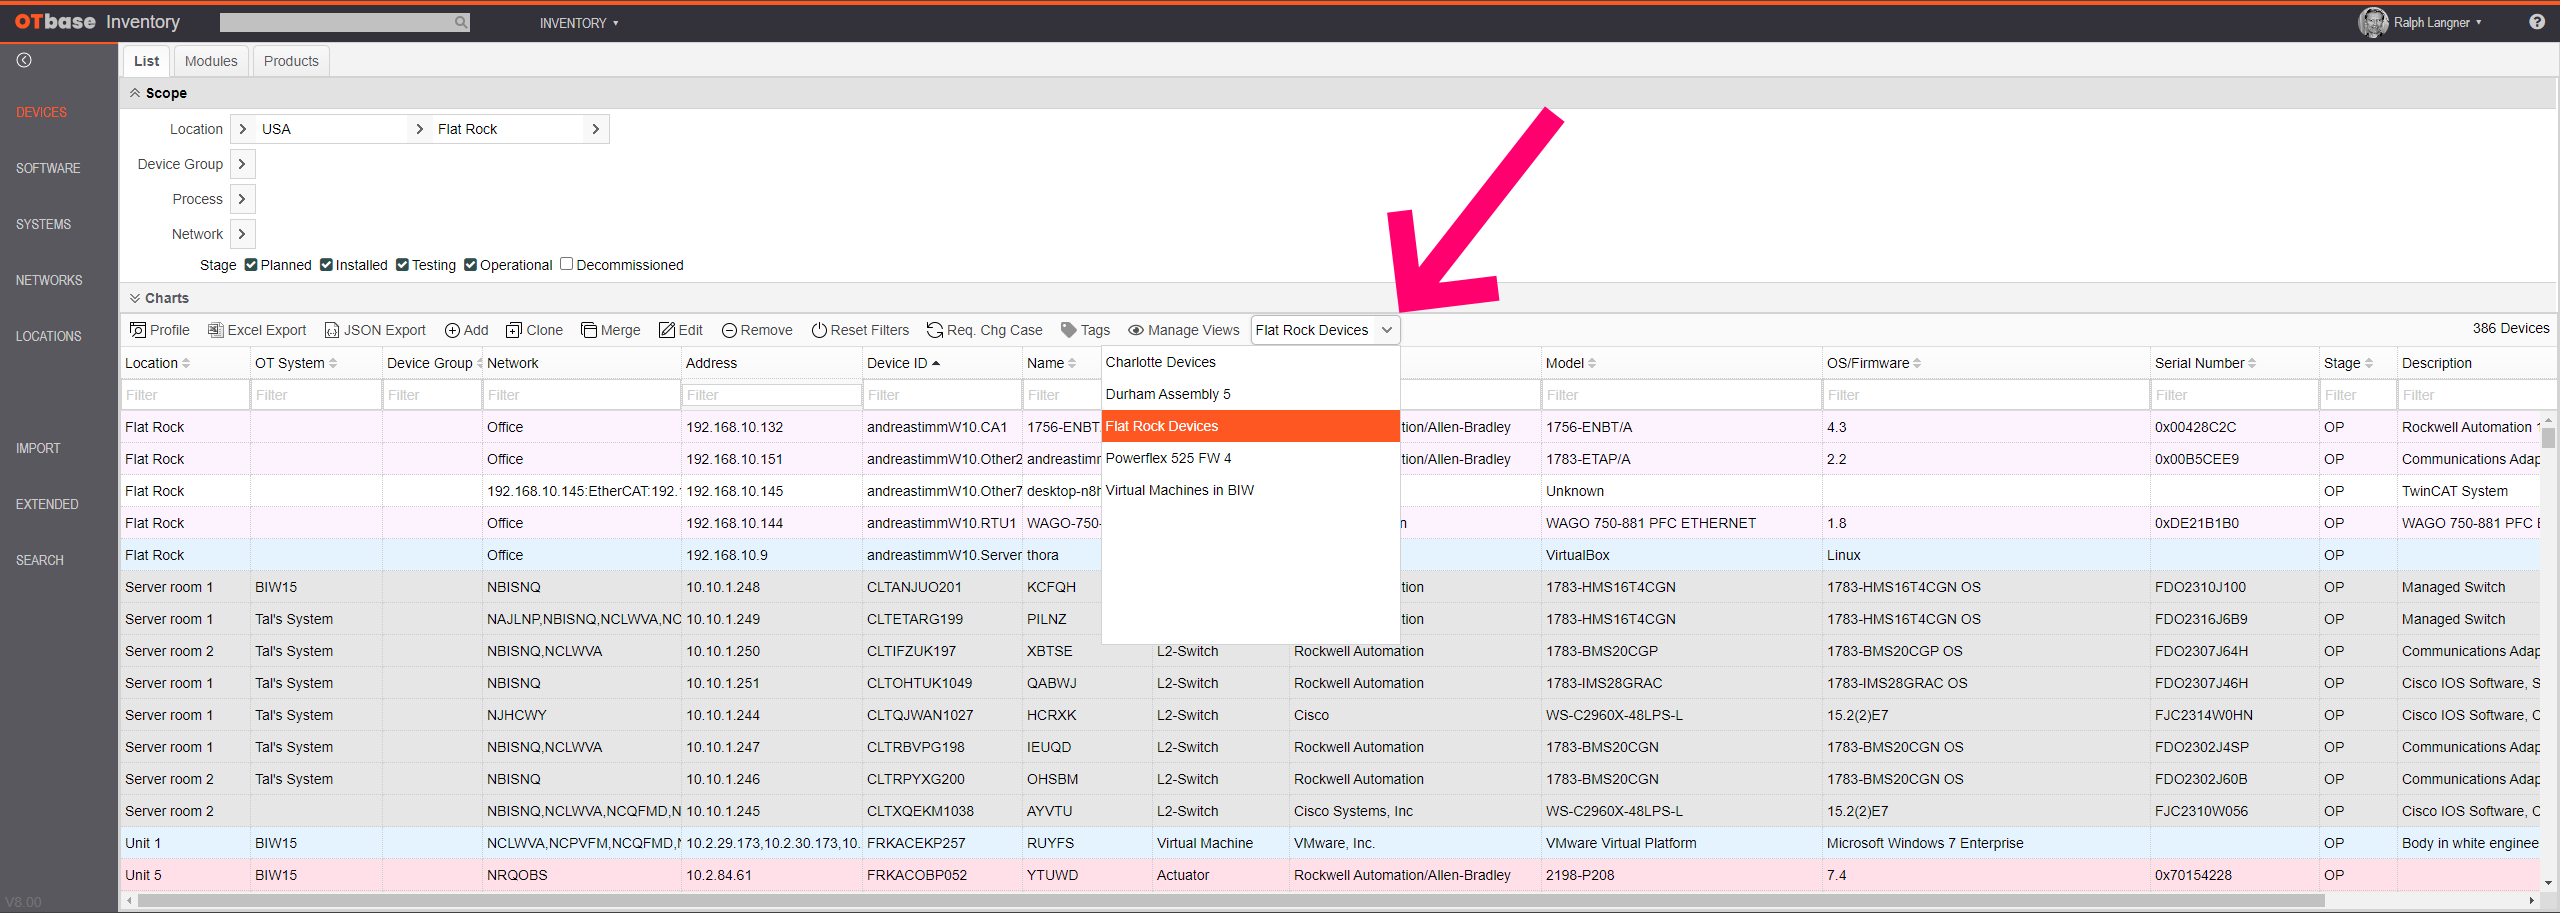This screenshot has height=913, width=2560.
Task: Sort by Location column arrows
Action: pyautogui.click(x=186, y=363)
